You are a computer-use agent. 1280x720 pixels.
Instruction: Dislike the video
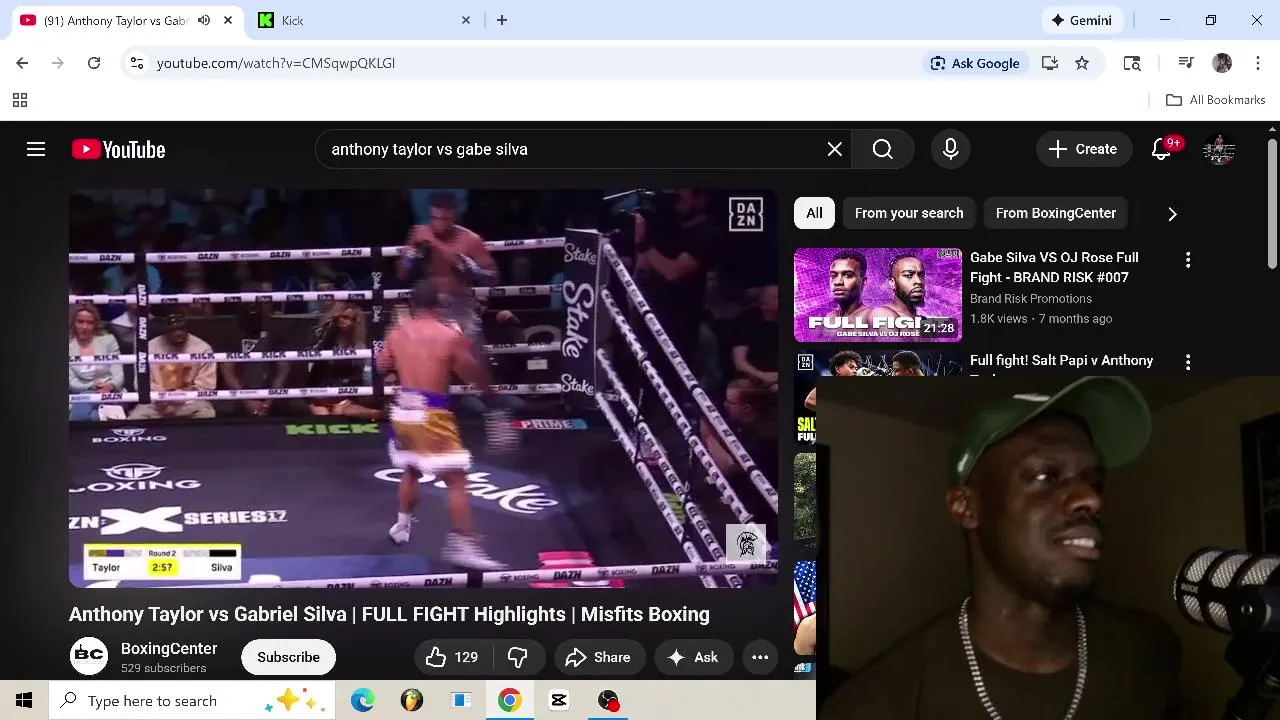518,657
